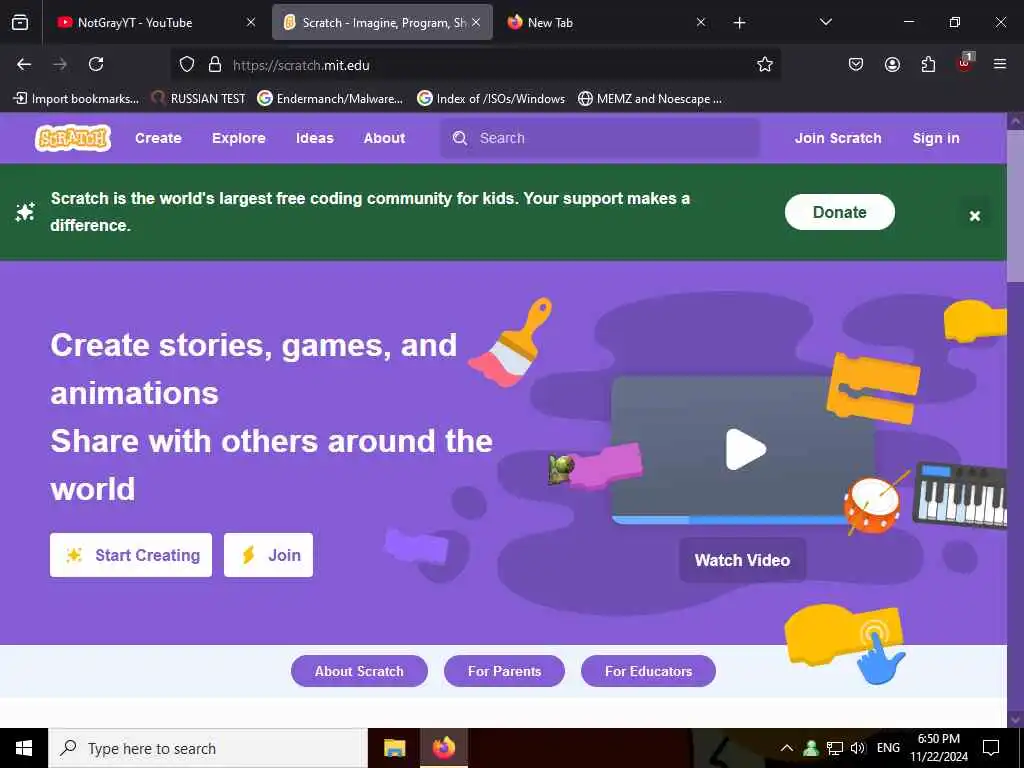Click the Windows Start button

pos(24,748)
